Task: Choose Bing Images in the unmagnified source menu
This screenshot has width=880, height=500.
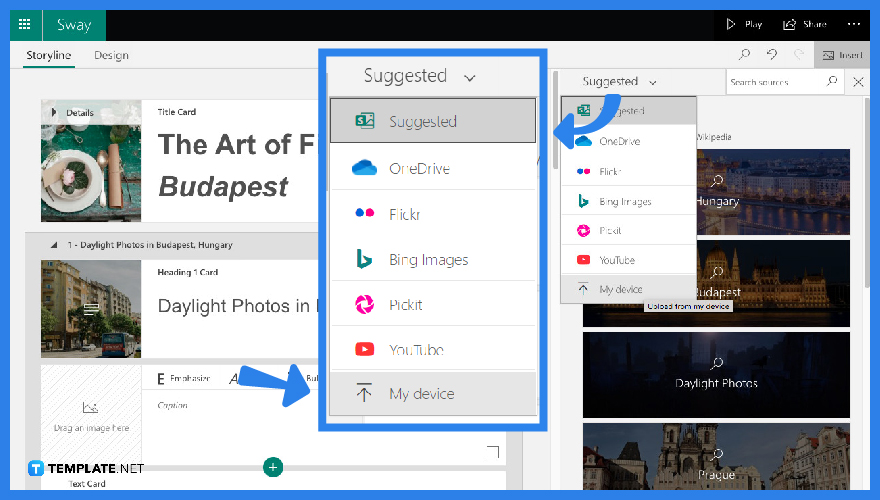Action: (x=629, y=201)
